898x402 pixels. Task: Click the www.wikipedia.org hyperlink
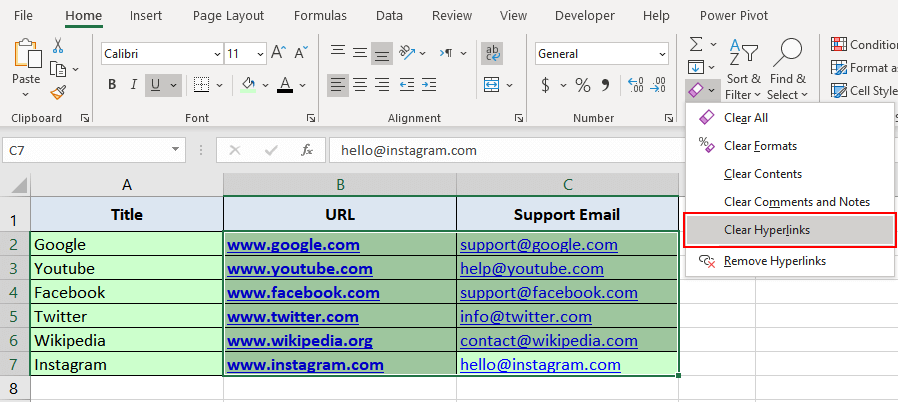pyautogui.click(x=300, y=341)
